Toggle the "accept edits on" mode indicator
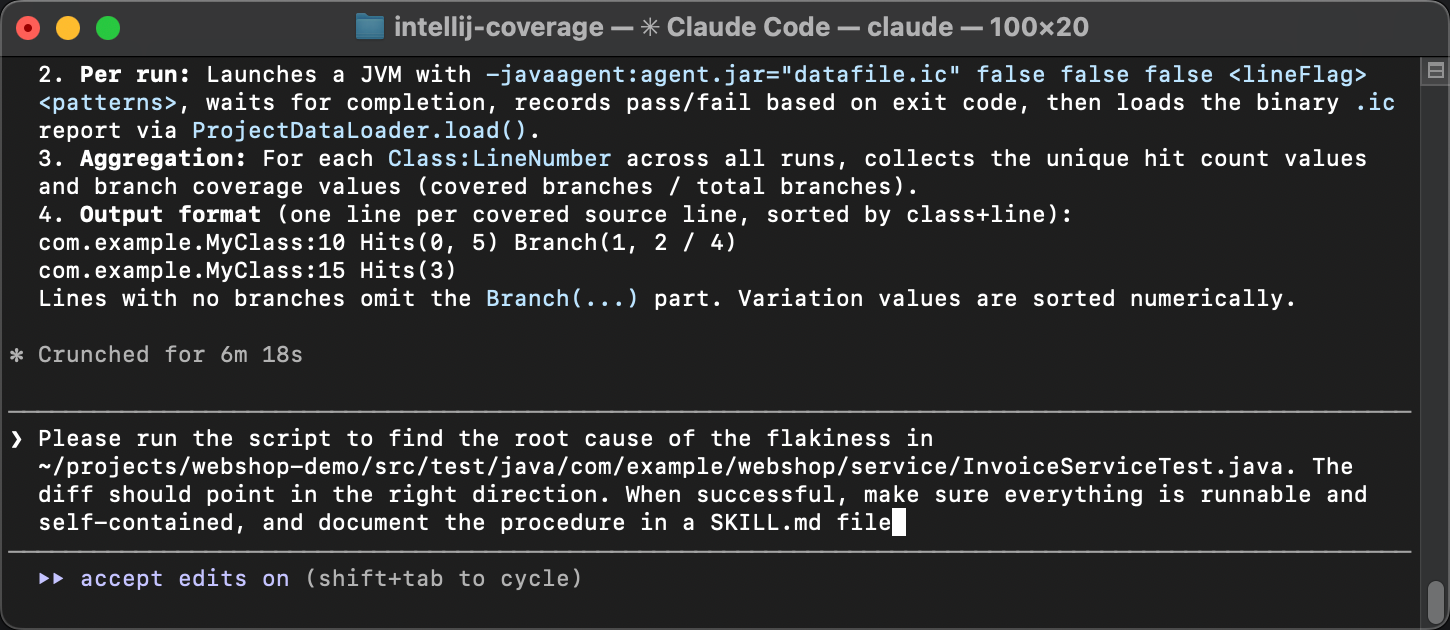 pos(185,579)
